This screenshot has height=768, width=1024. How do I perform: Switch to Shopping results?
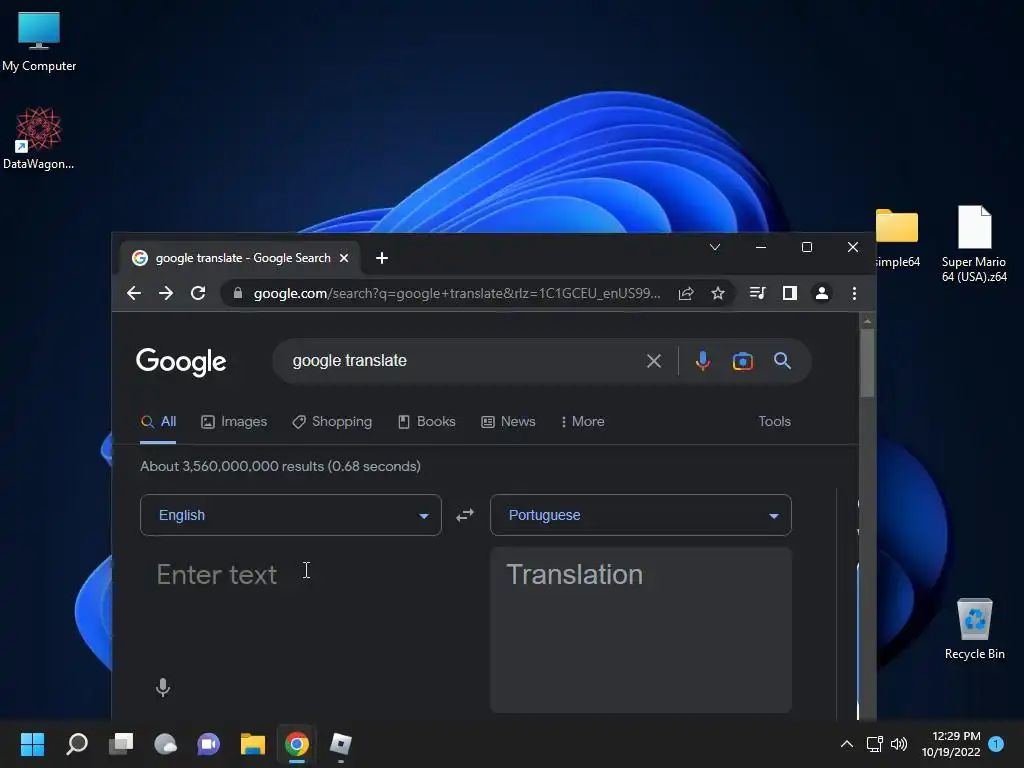[x=332, y=422]
